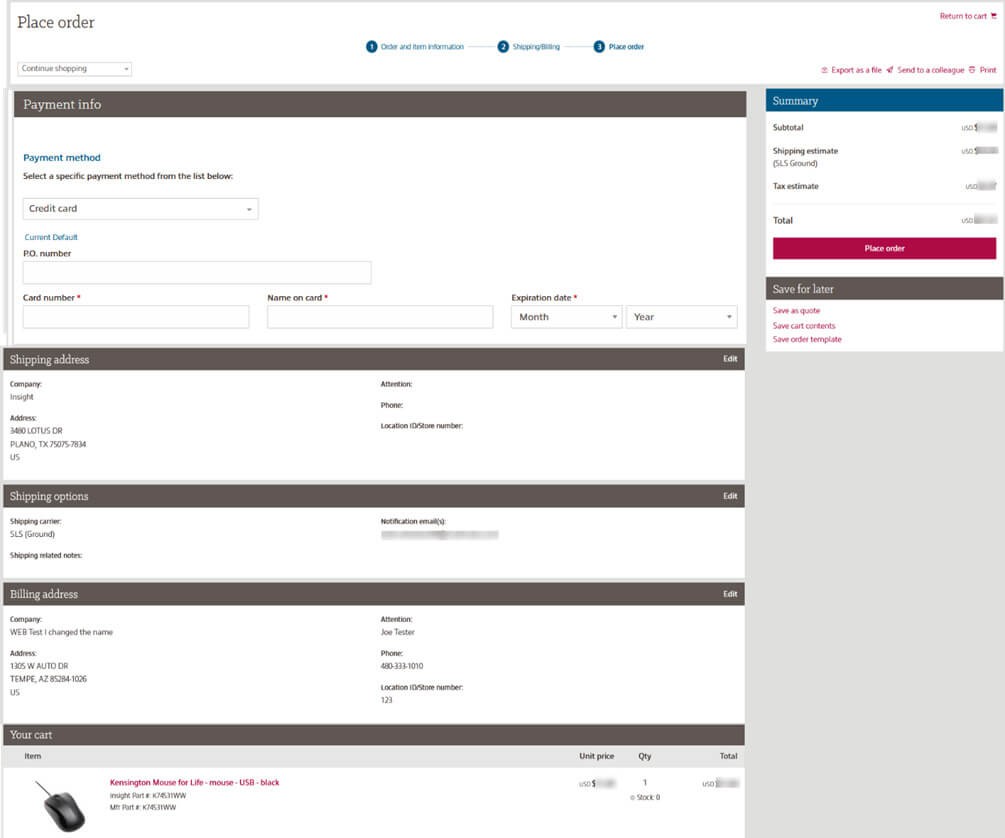Image resolution: width=1005 pixels, height=838 pixels.
Task: Click inside the P.O. number field
Action: click(195, 271)
